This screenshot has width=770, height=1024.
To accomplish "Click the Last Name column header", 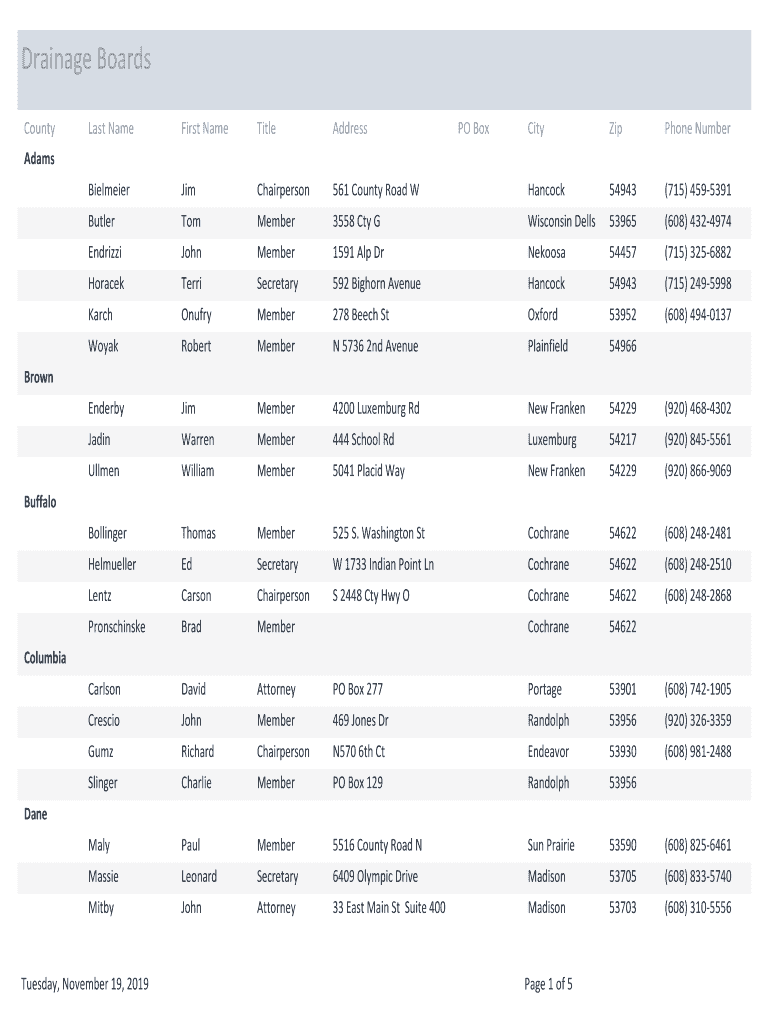I will pos(110,128).
